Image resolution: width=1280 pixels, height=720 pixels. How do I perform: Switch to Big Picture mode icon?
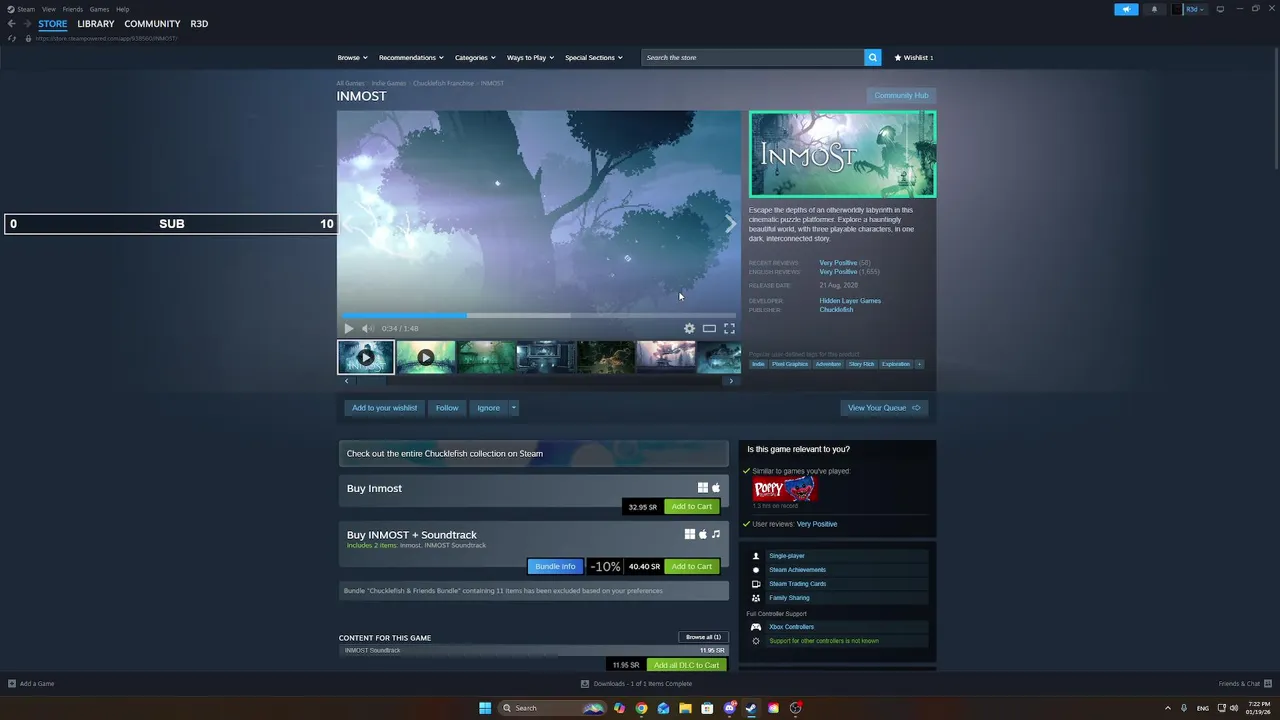pyautogui.click(x=1220, y=9)
